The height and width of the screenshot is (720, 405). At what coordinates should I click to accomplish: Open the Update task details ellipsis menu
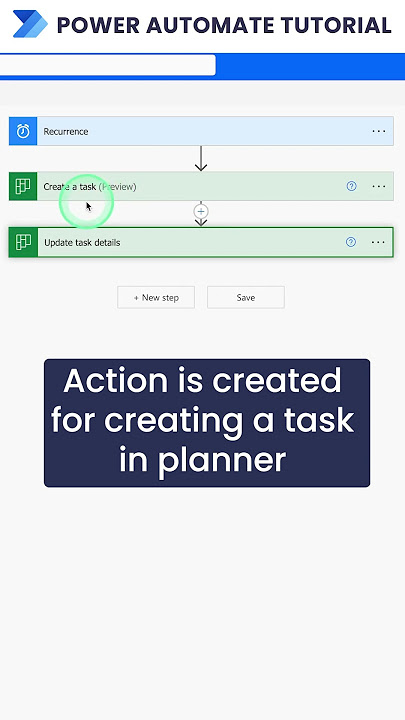pos(378,242)
